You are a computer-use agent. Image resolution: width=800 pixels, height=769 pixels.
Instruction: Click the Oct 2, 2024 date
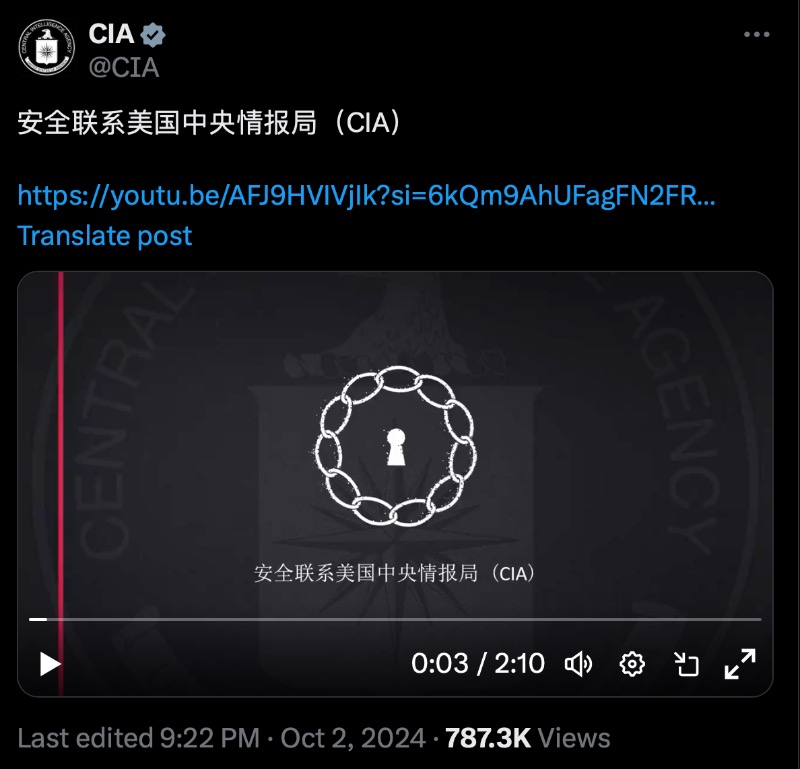point(353,738)
